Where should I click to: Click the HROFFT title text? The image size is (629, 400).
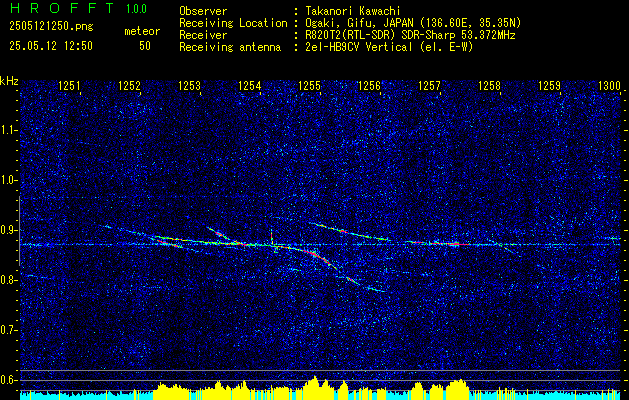point(63,8)
